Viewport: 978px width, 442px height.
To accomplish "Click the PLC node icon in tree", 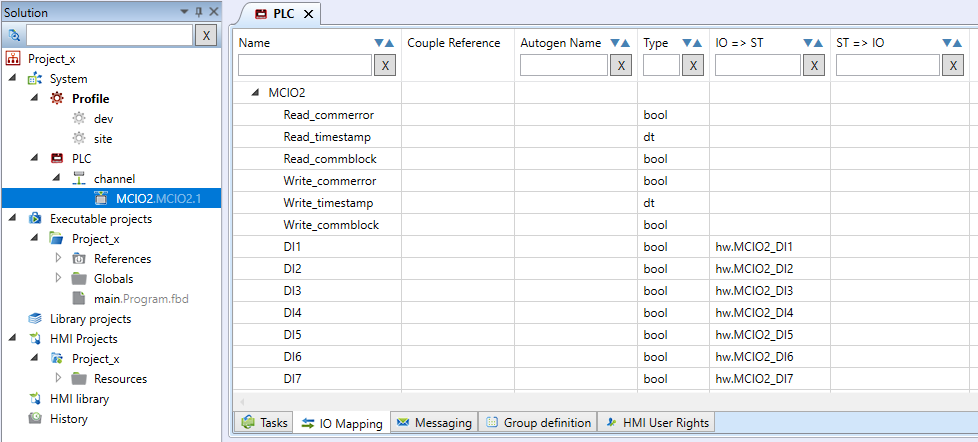I will point(57,158).
